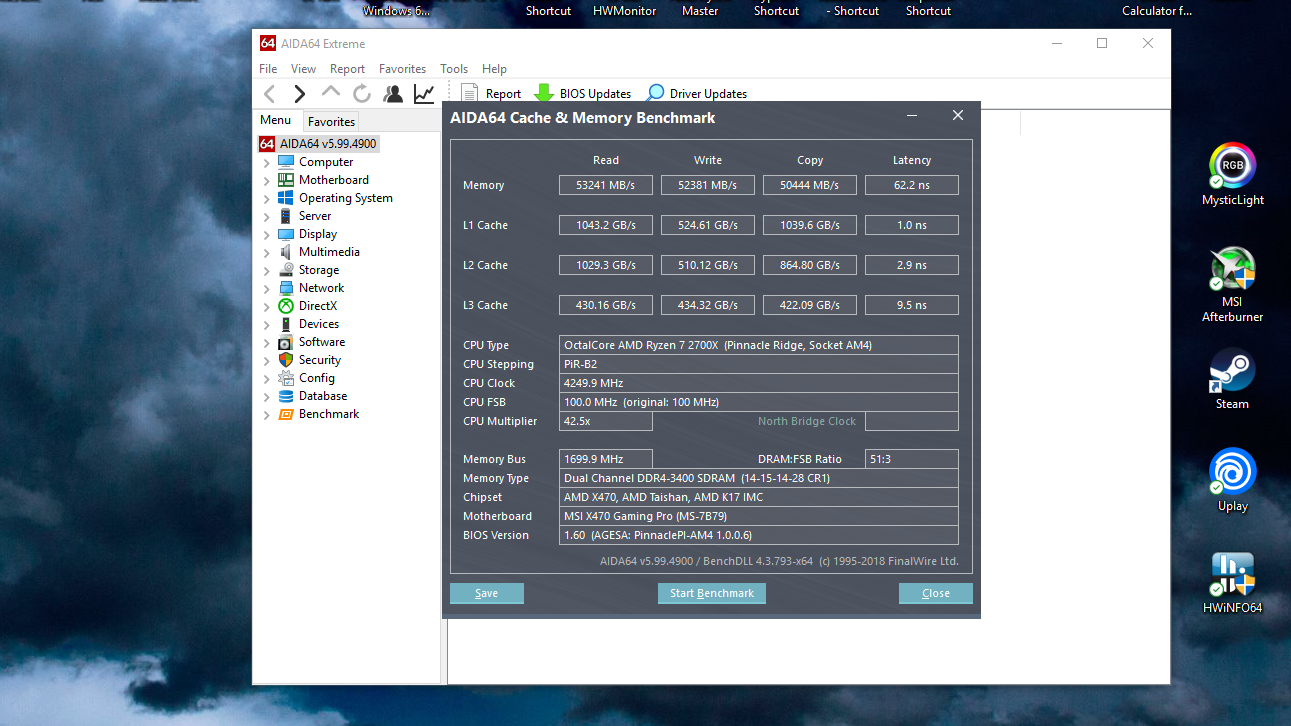Expand the Devices tree node
Image resolution: width=1291 pixels, height=726 pixels.
point(267,325)
